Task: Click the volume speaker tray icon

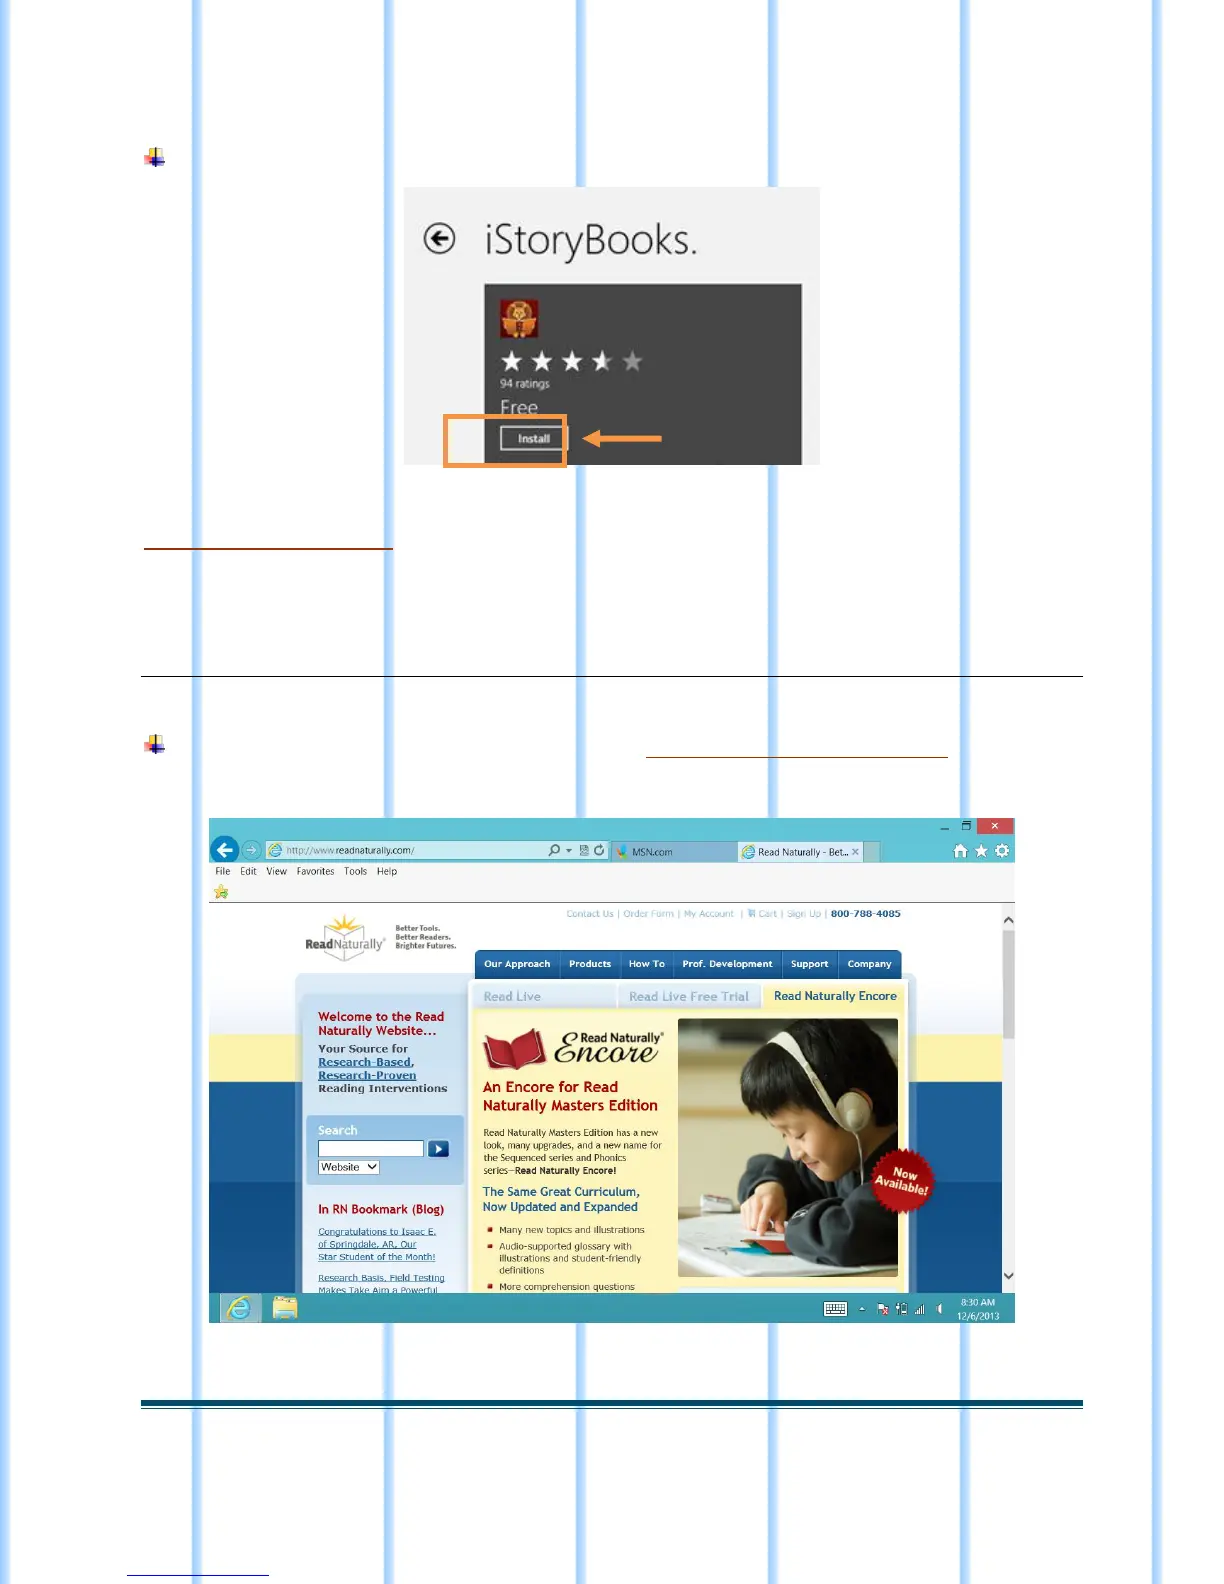Action: [x=939, y=1308]
